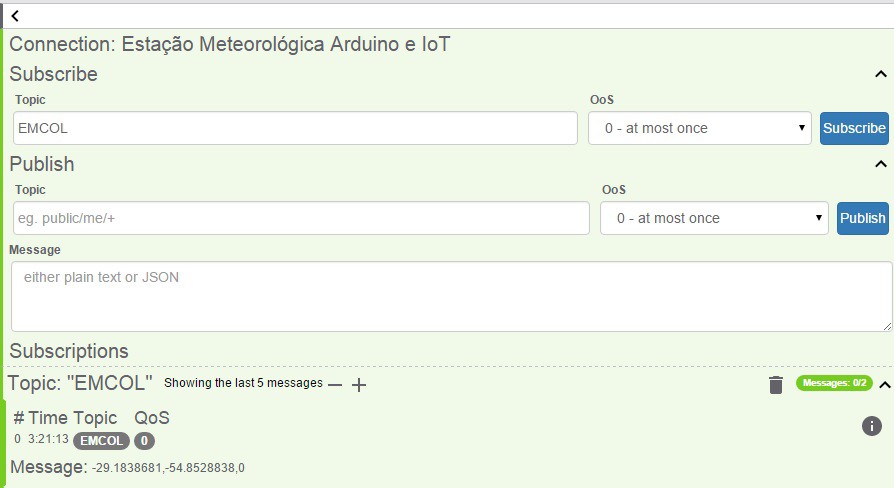Click the gray EMCOL topic badge

pos(102,440)
